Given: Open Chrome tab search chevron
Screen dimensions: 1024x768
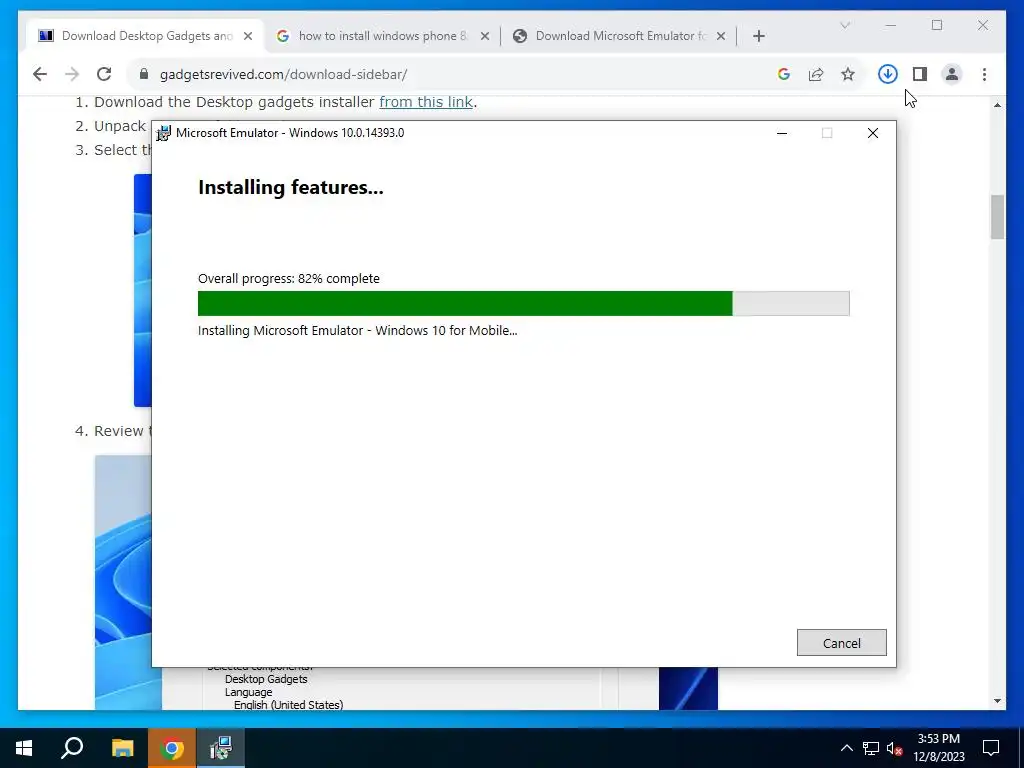Looking at the screenshot, I should [844, 25].
